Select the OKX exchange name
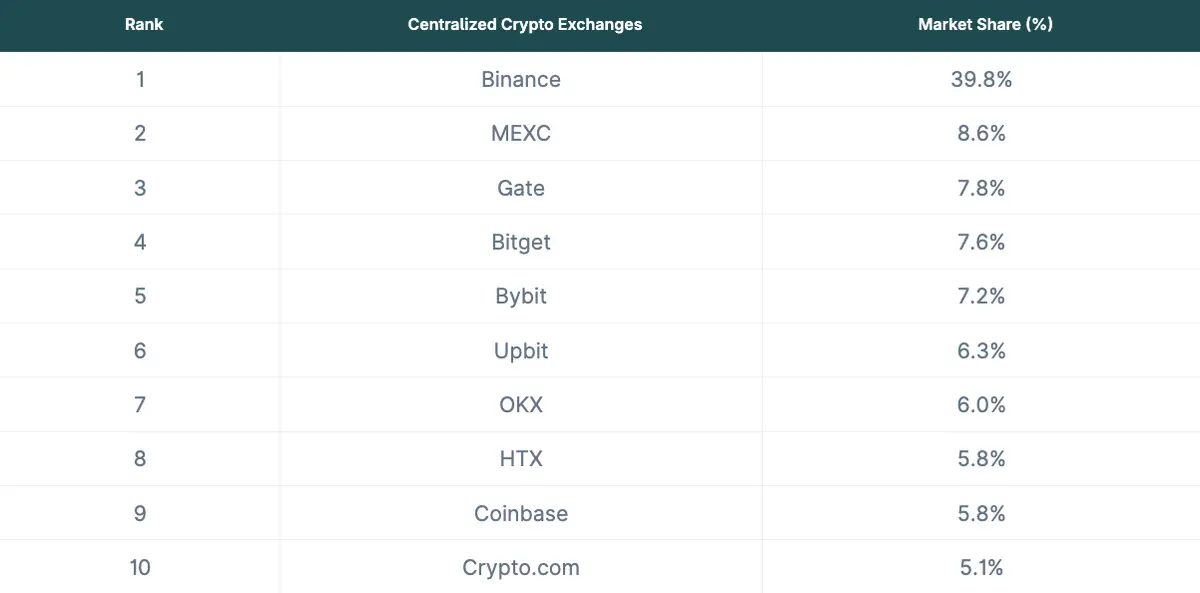The height and width of the screenshot is (593, 1200). [521, 405]
